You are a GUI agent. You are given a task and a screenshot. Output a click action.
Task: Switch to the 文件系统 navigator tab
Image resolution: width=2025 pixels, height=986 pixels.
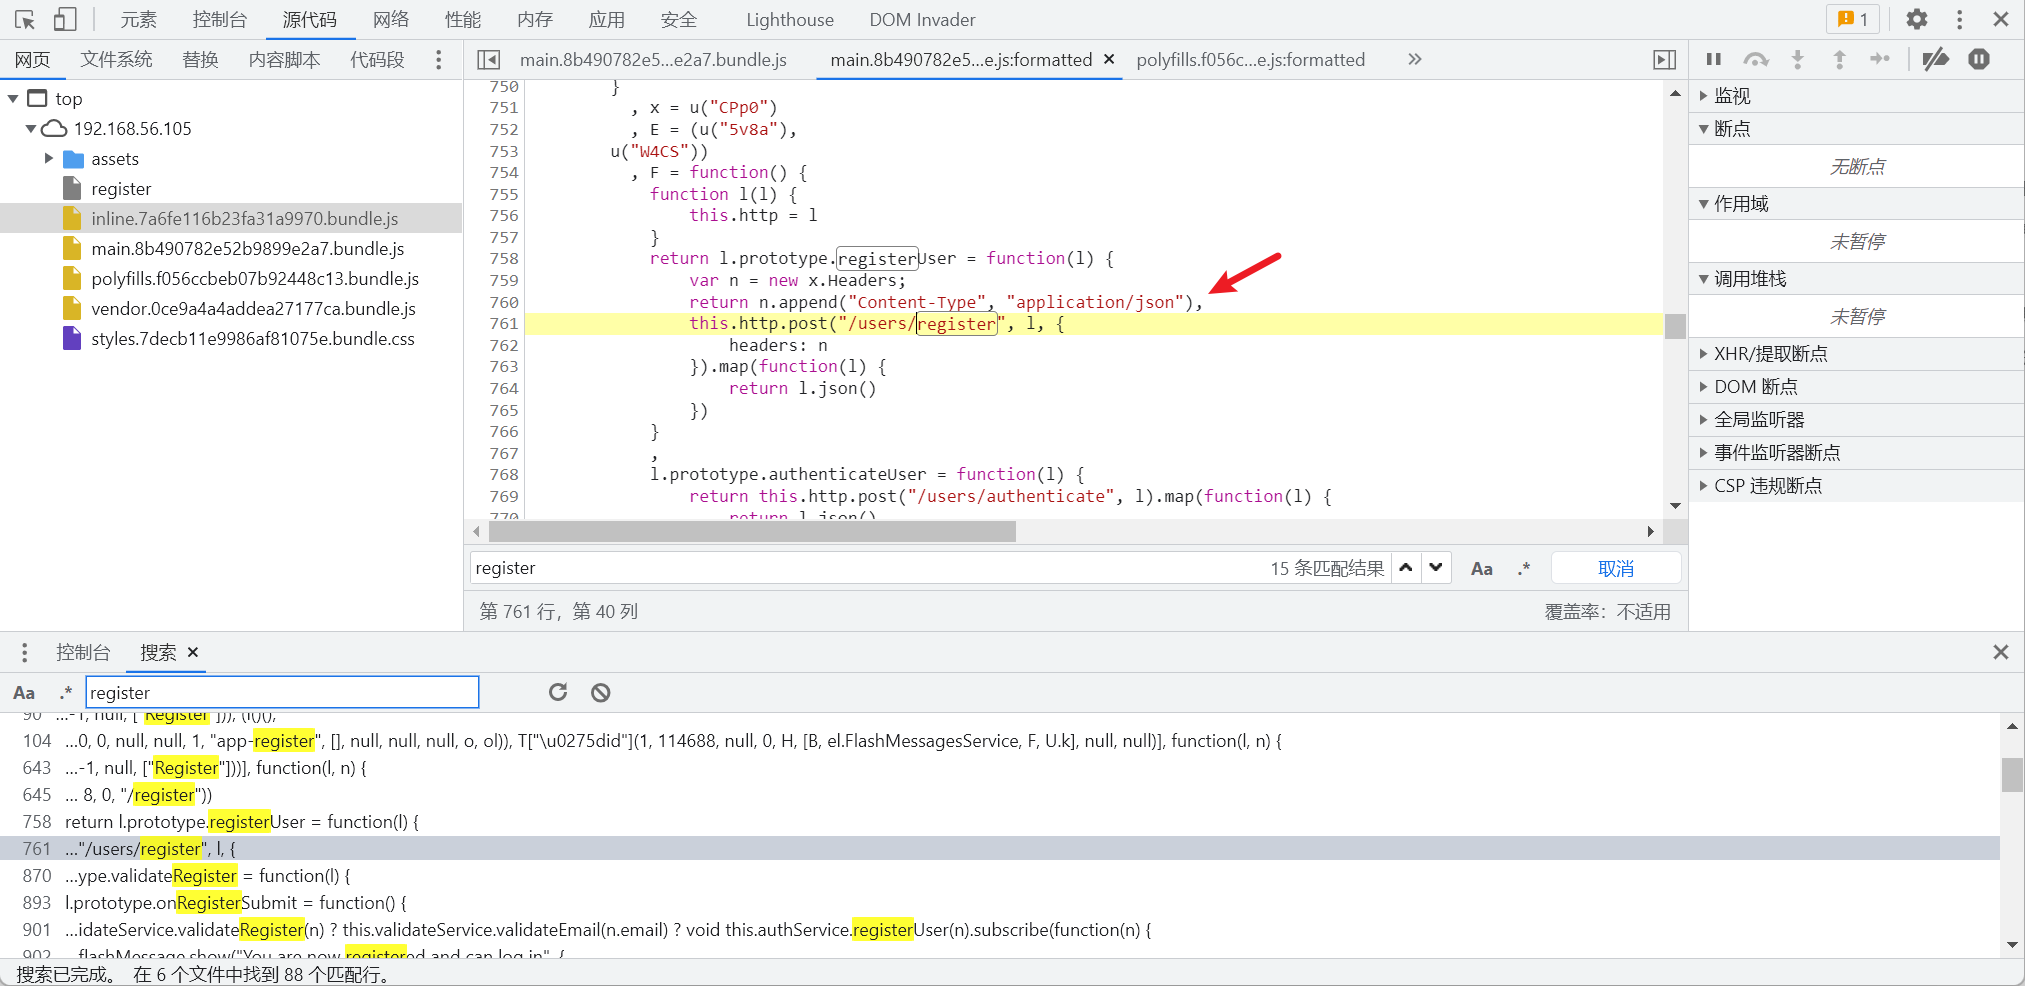click(117, 60)
